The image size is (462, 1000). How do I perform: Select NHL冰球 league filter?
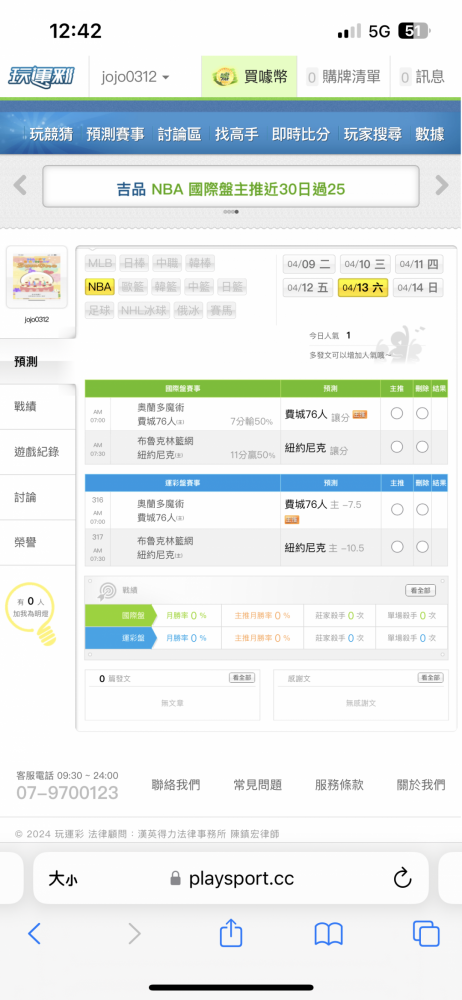pyautogui.click(x=143, y=311)
